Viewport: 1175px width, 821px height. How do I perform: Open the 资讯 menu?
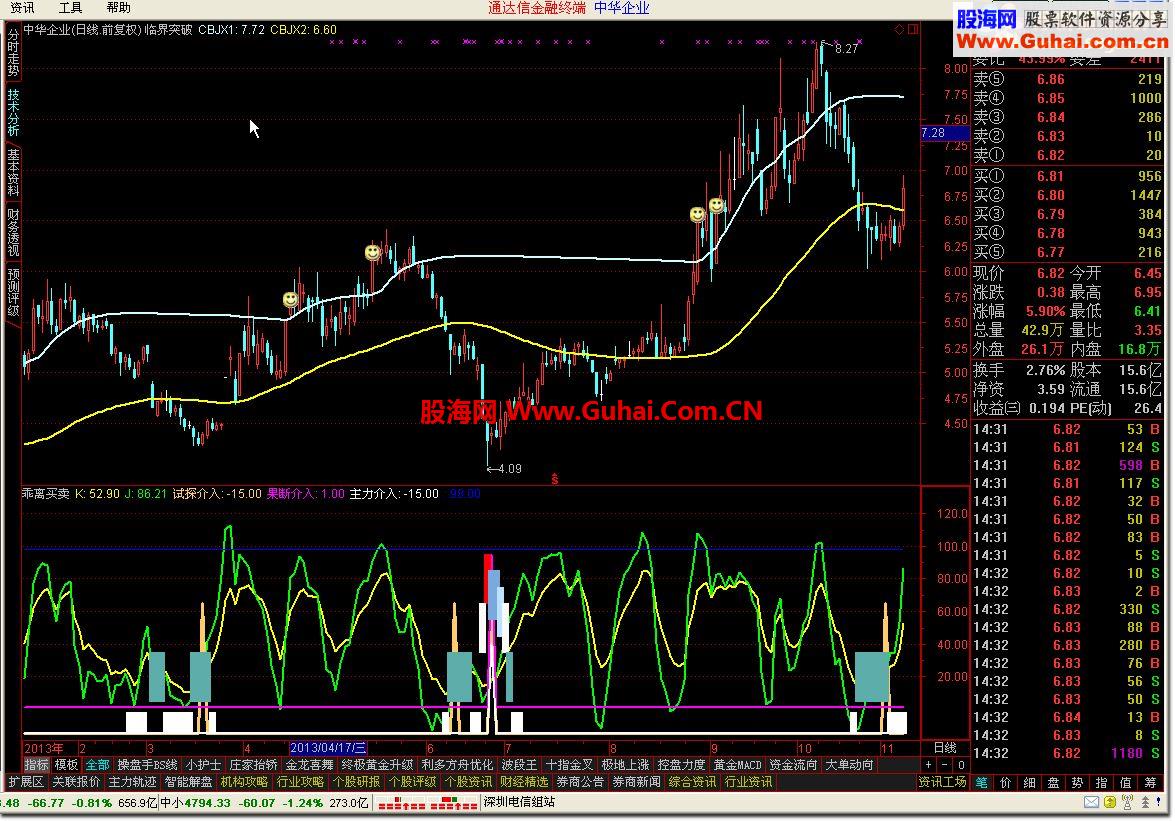(22, 7)
